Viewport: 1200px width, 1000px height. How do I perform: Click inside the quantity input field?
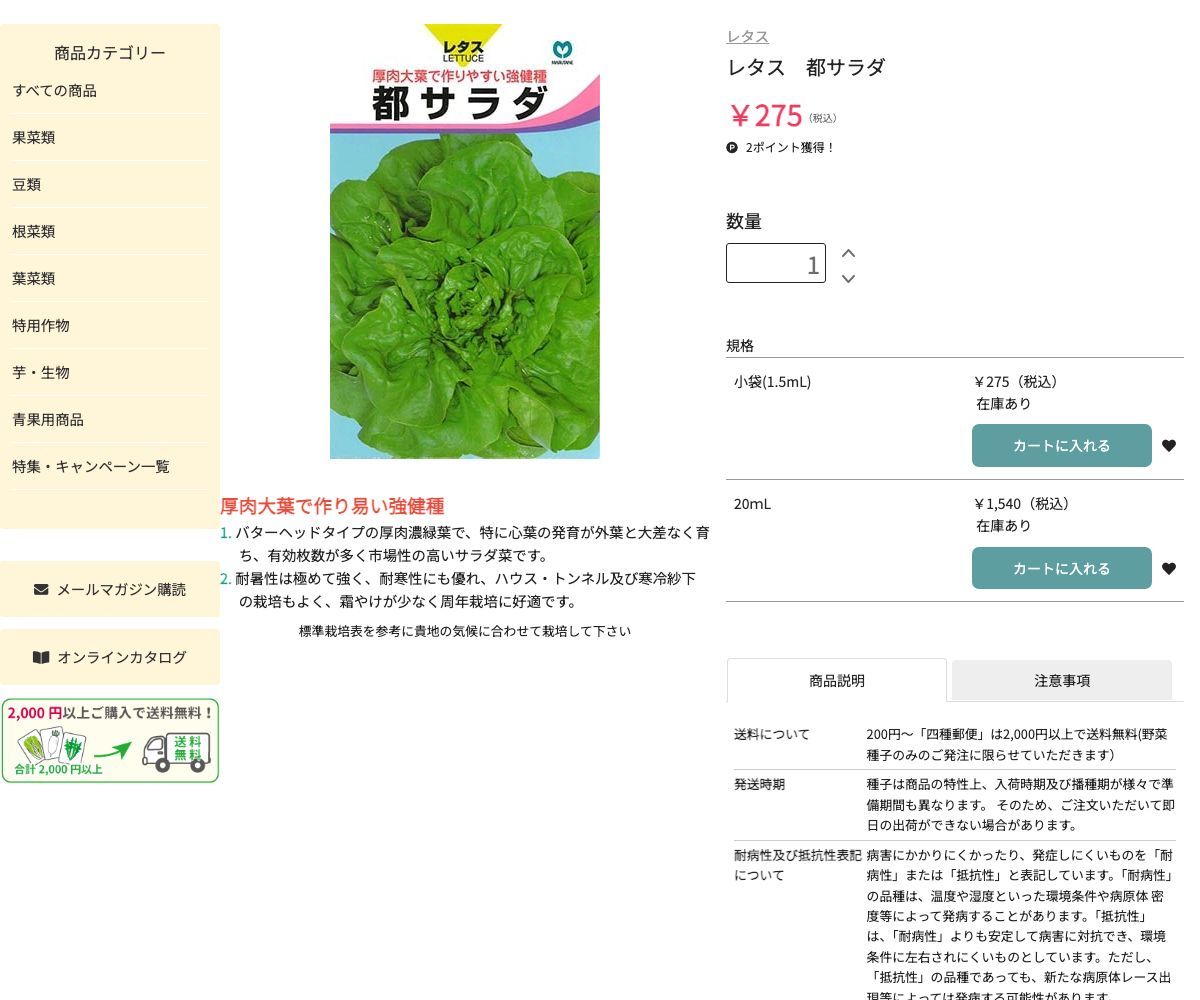775,263
